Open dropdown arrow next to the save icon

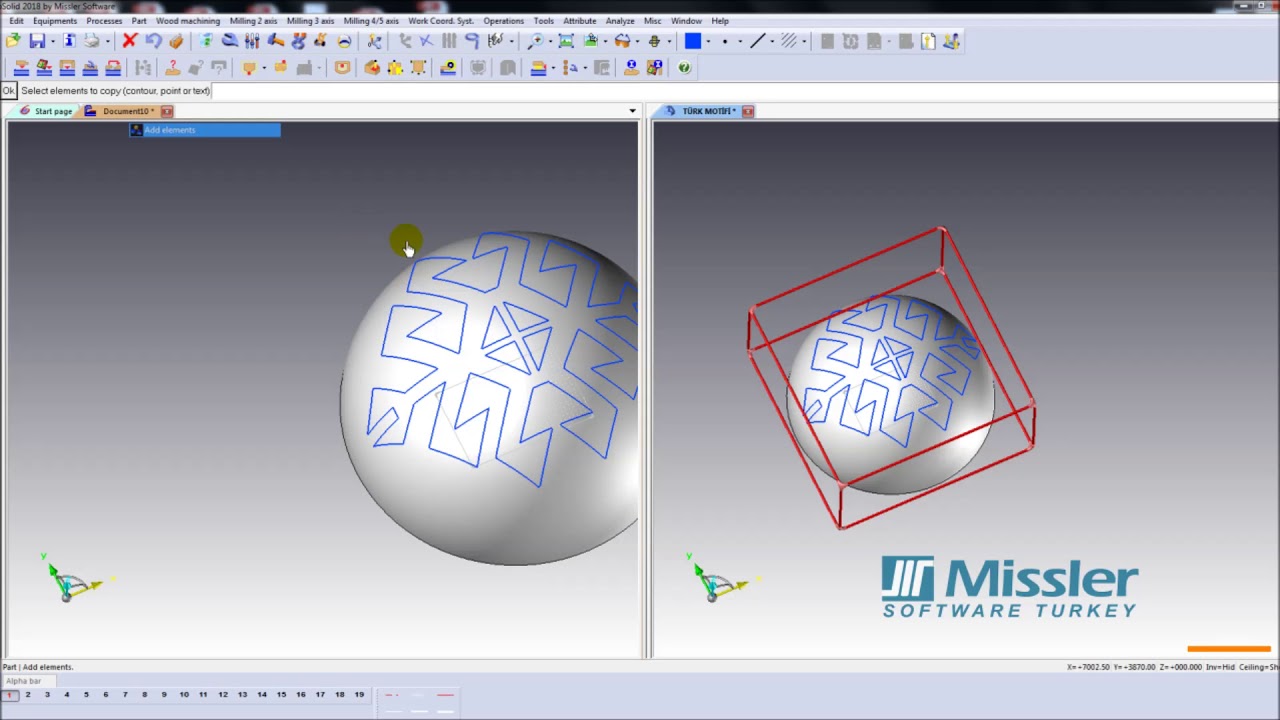coord(53,41)
